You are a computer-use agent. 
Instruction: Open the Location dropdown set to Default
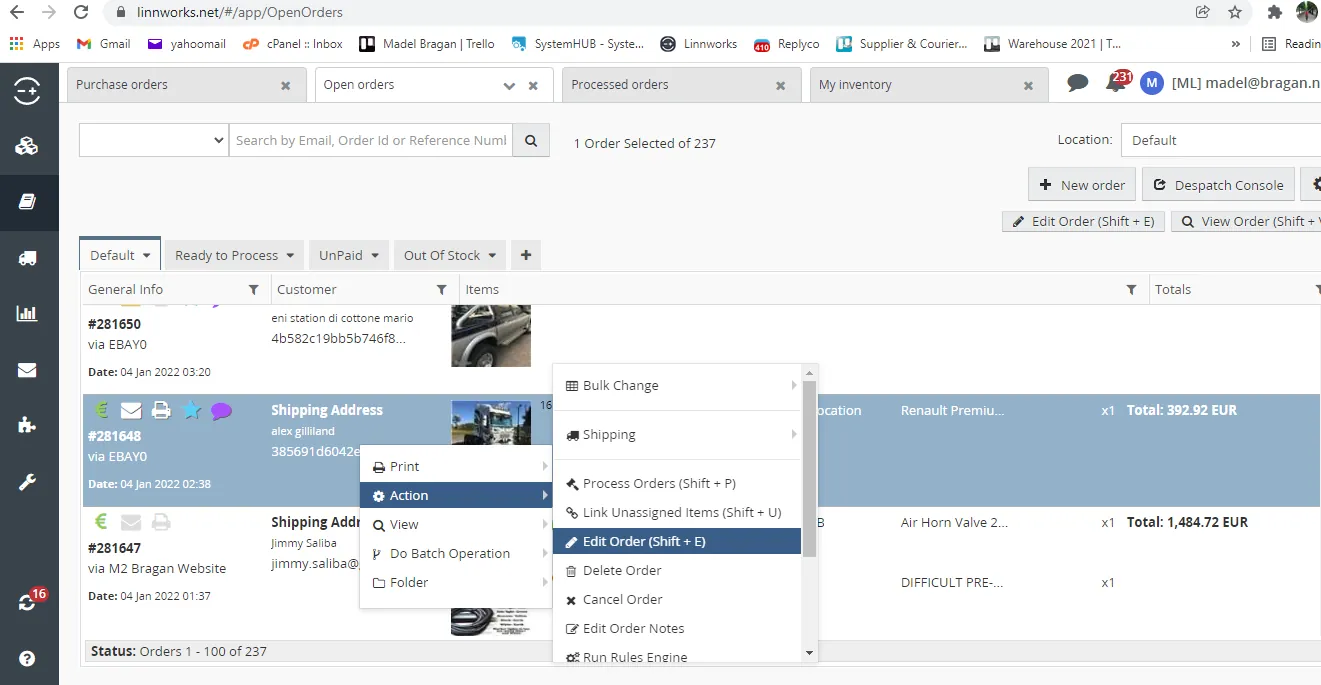coord(1221,140)
